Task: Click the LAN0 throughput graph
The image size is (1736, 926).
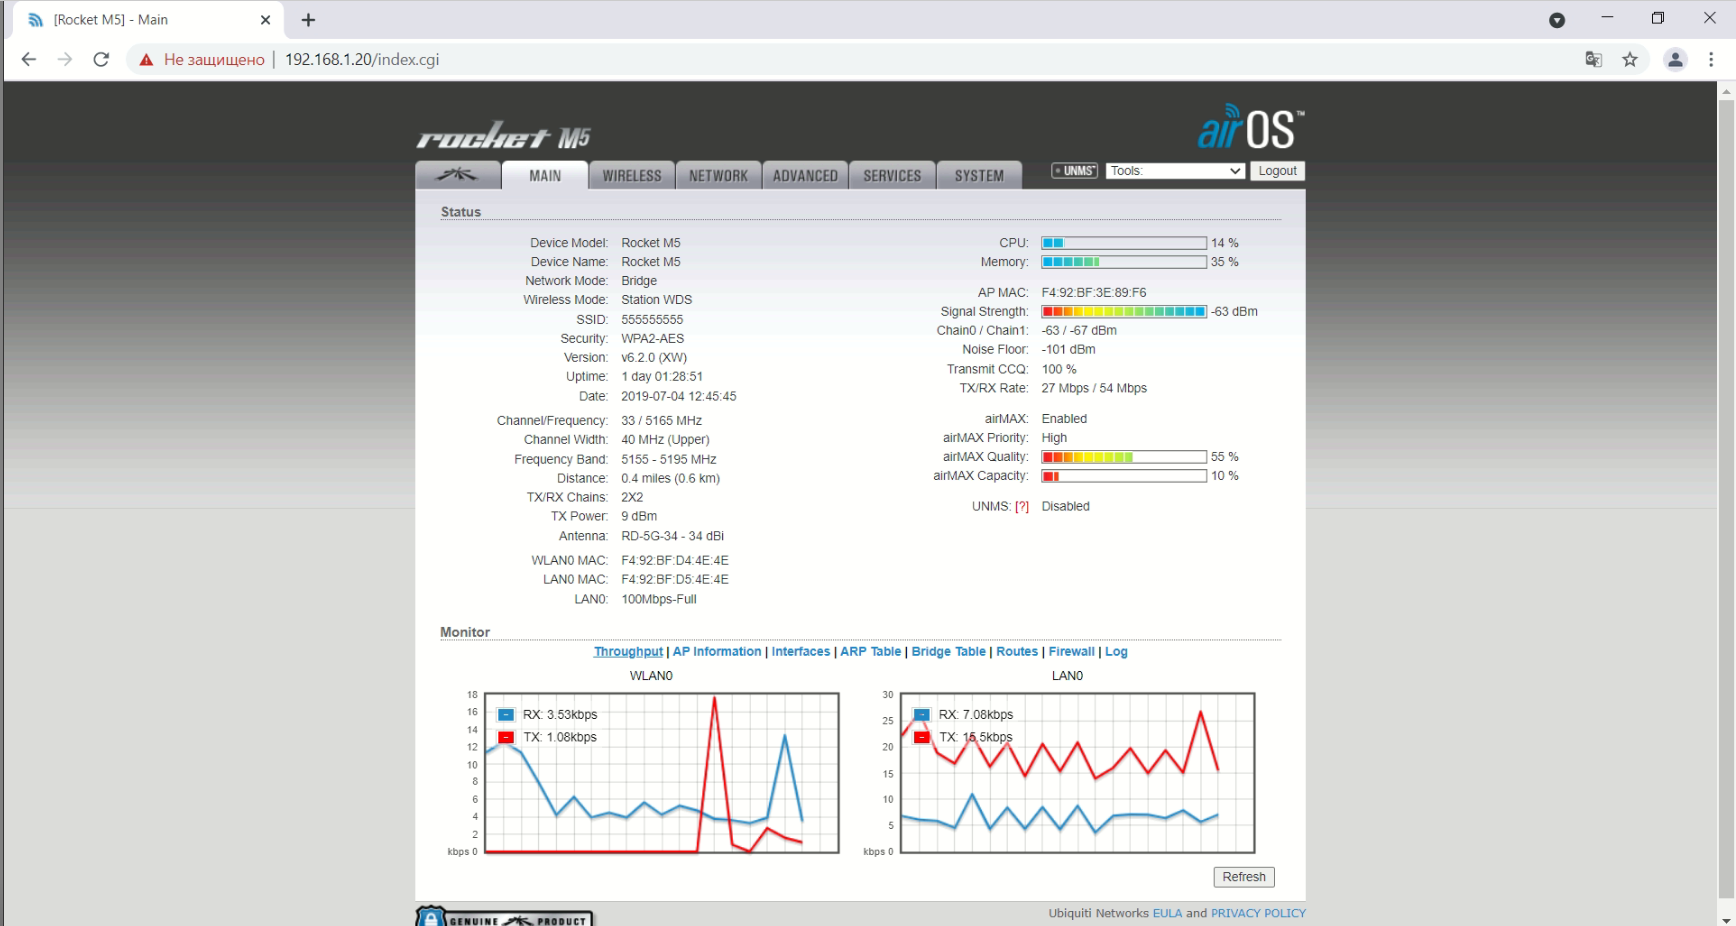Action: pos(1077,773)
